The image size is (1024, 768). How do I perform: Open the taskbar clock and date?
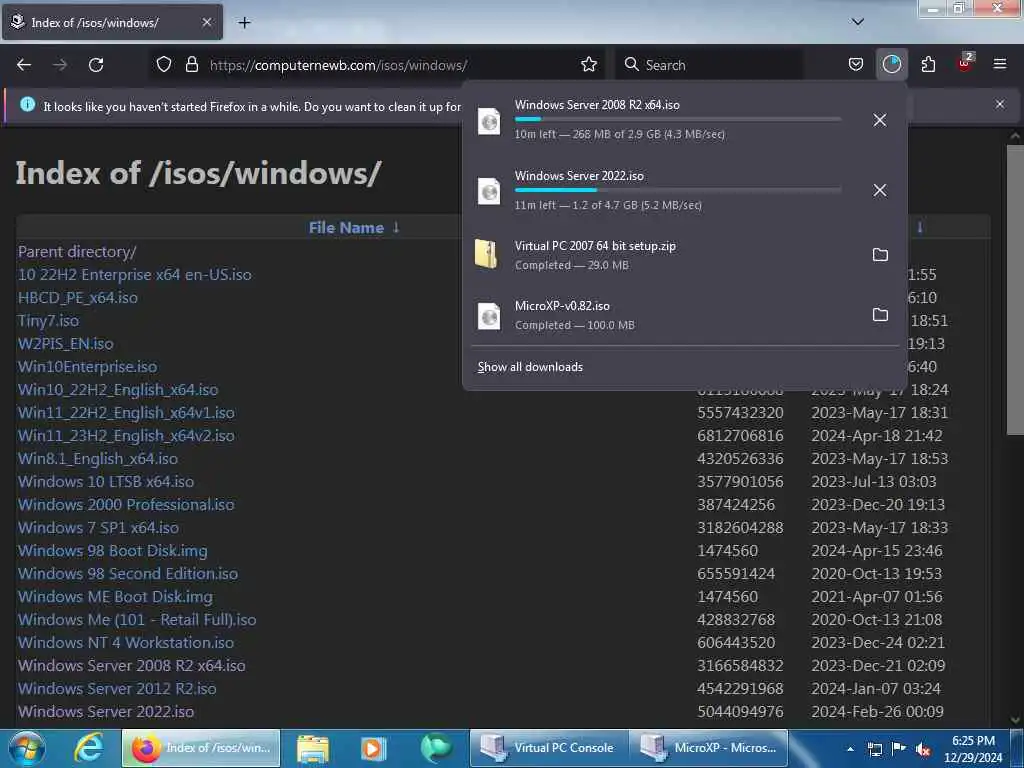973,749
